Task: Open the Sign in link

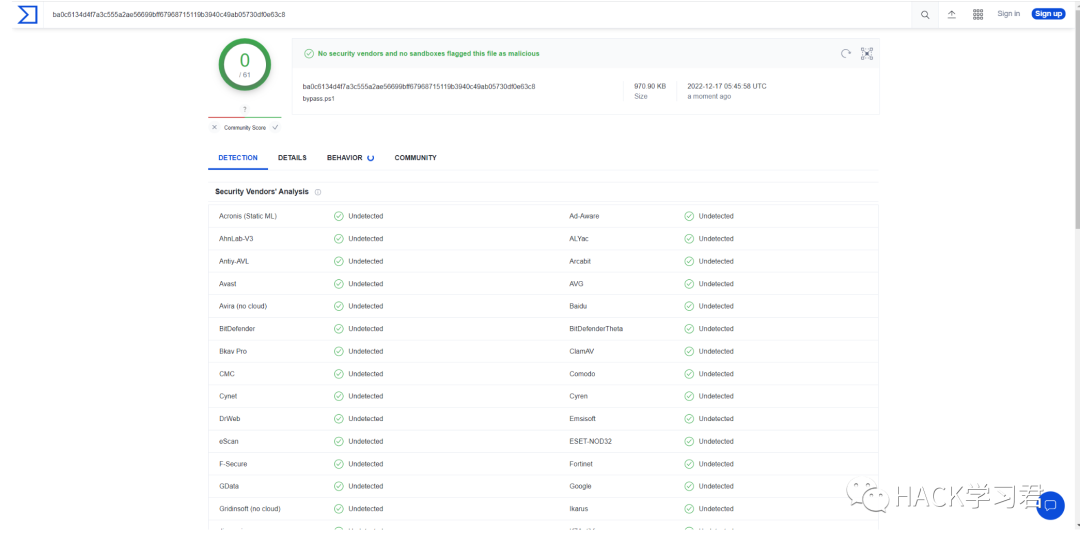Action: pyautogui.click(x=1008, y=14)
